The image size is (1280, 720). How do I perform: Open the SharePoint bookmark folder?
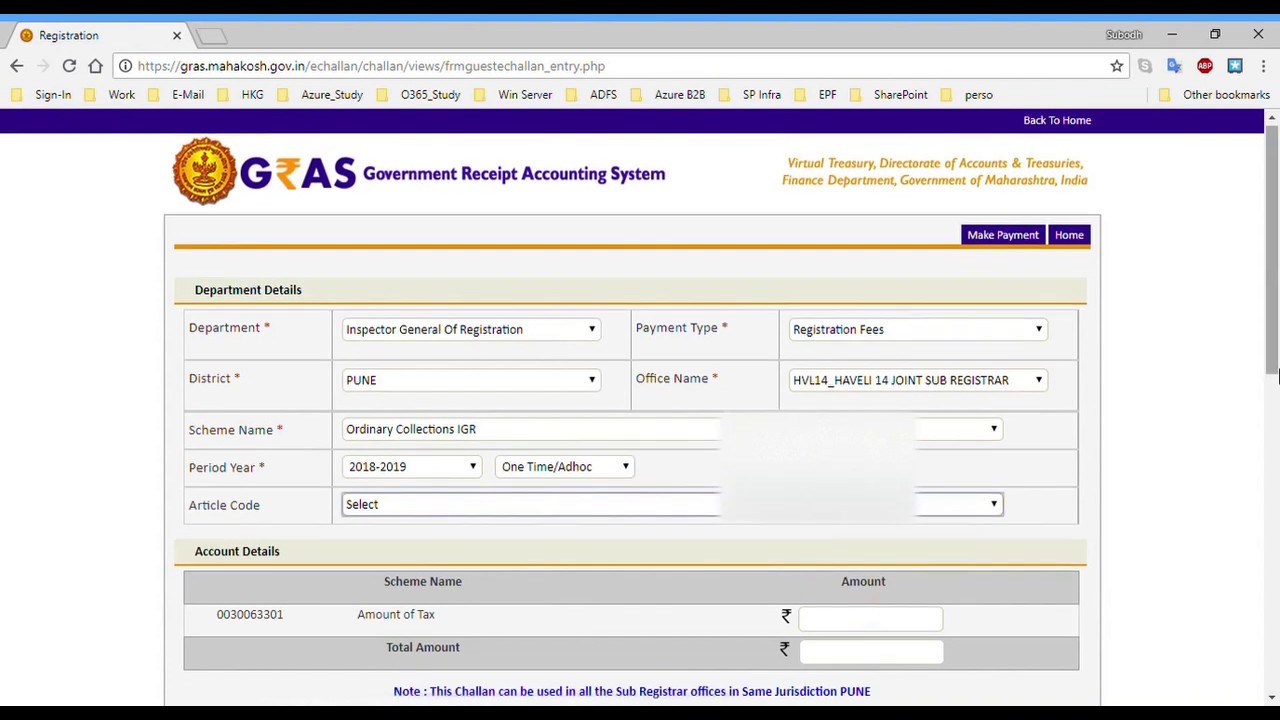pyautogui.click(x=889, y=95)
